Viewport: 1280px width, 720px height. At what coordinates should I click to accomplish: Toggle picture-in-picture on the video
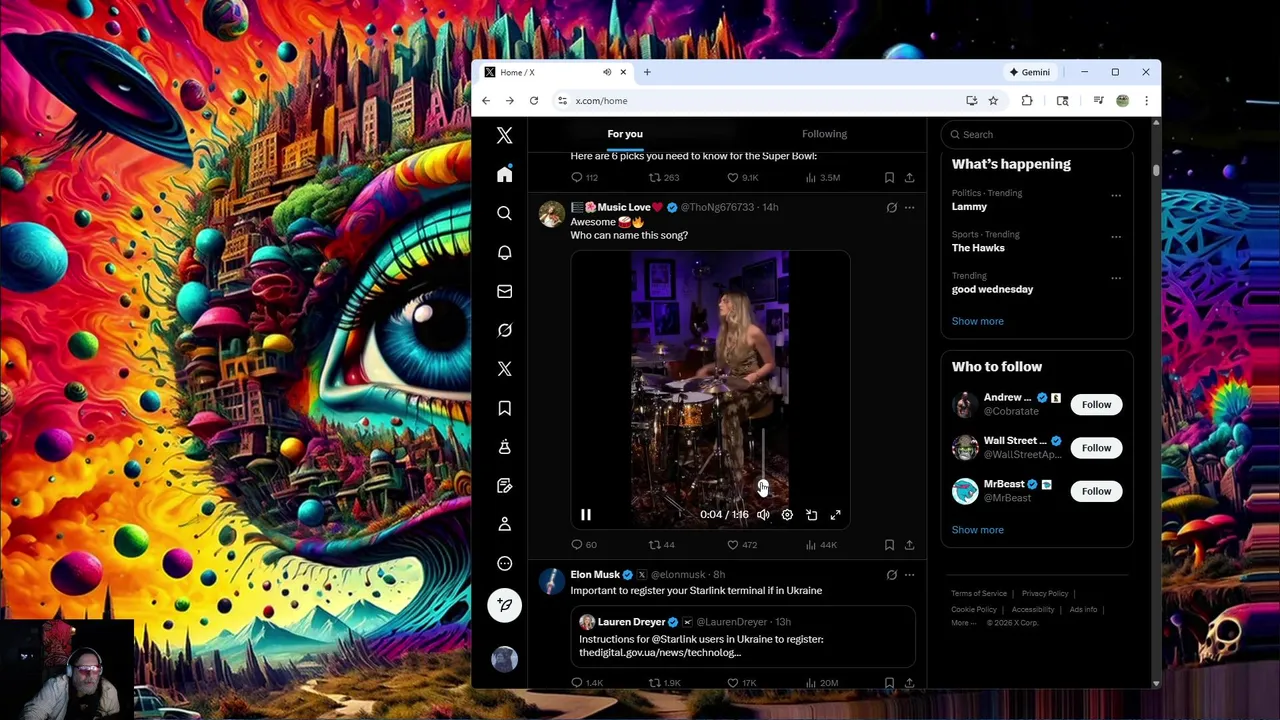point(811,515)
